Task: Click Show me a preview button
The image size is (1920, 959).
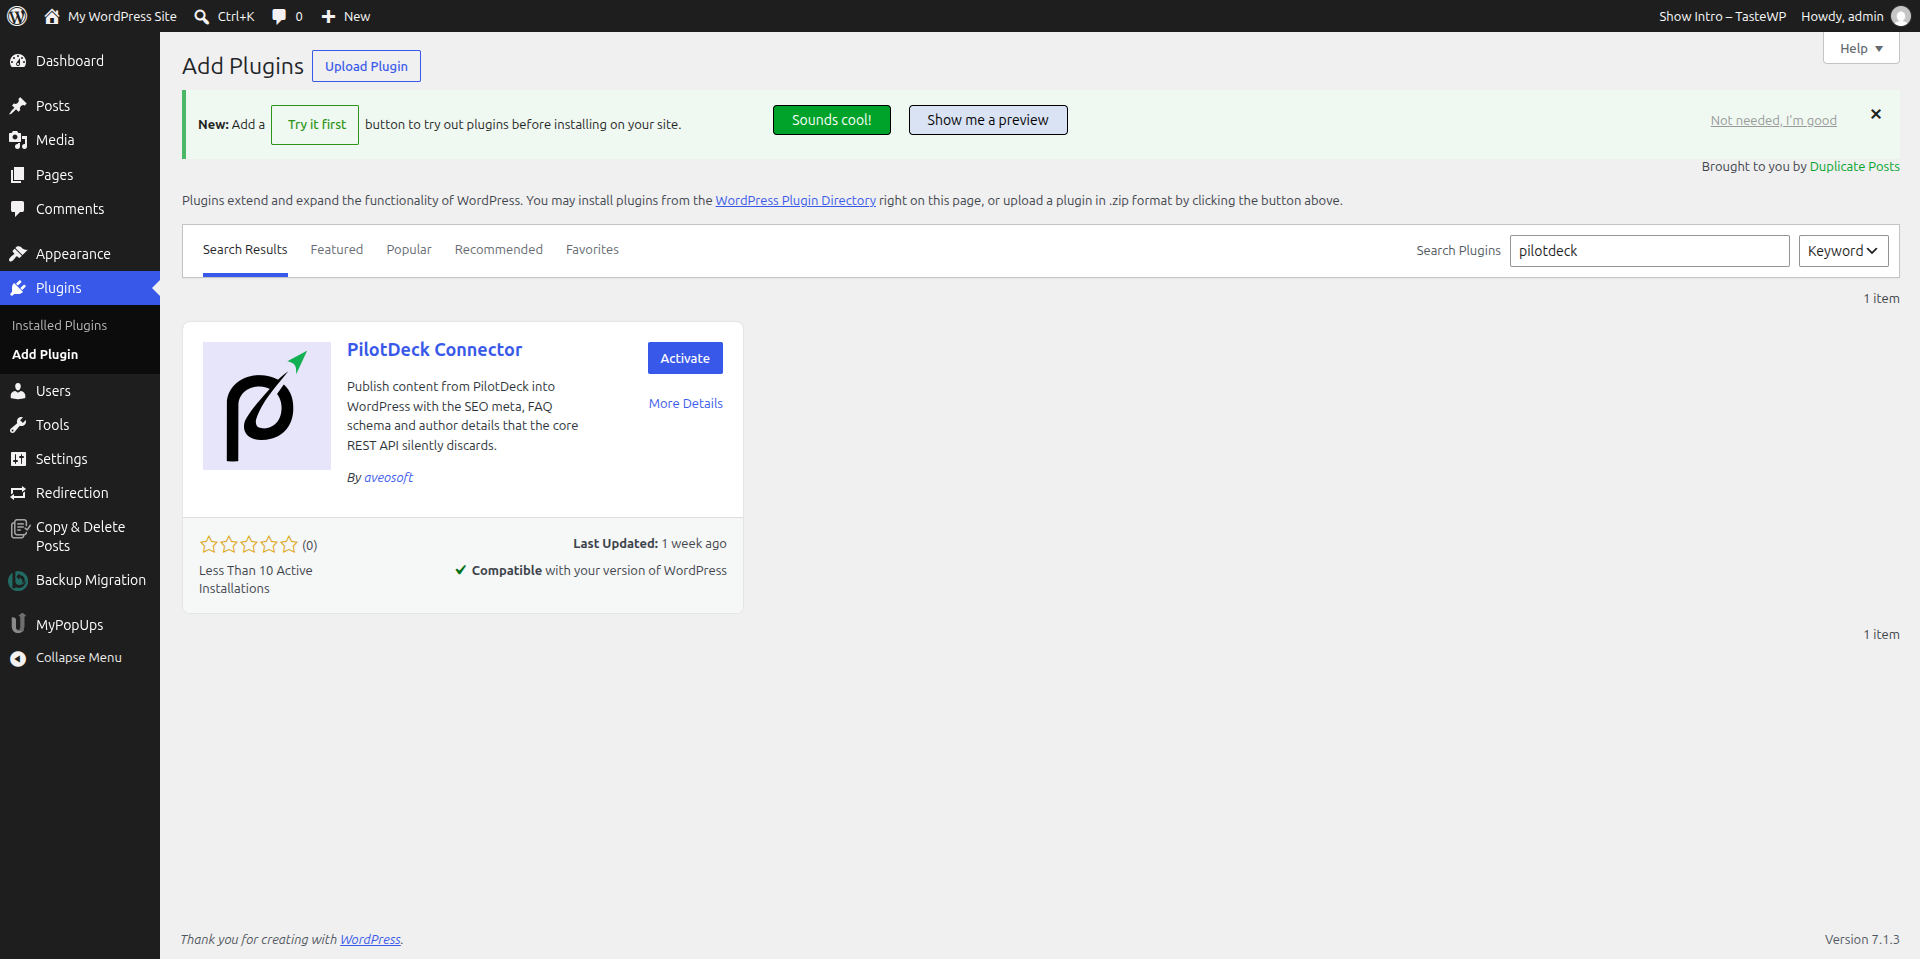Action: coord(988,120)
